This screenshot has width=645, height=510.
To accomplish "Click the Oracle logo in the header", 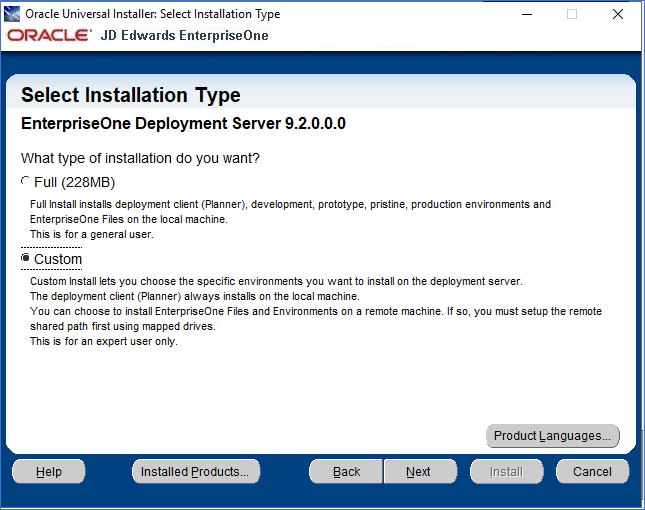I will coord(49,35).
